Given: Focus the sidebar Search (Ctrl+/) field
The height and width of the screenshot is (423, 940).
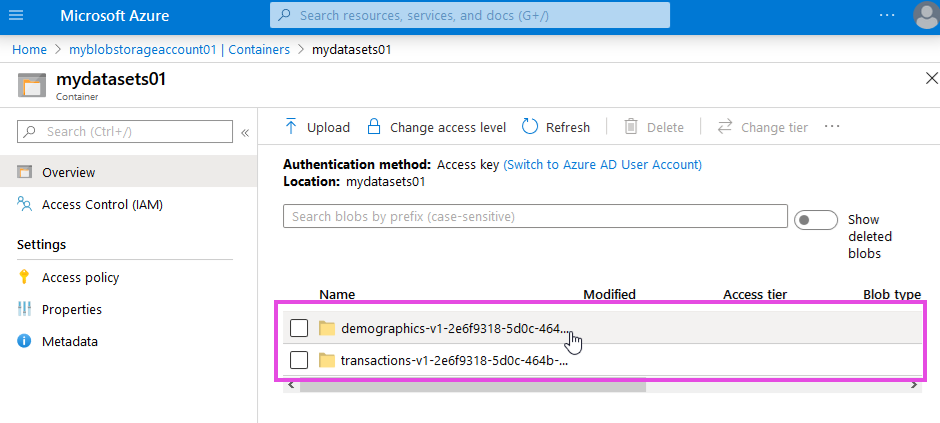Looking at the screenshot, I should point(125,131).
